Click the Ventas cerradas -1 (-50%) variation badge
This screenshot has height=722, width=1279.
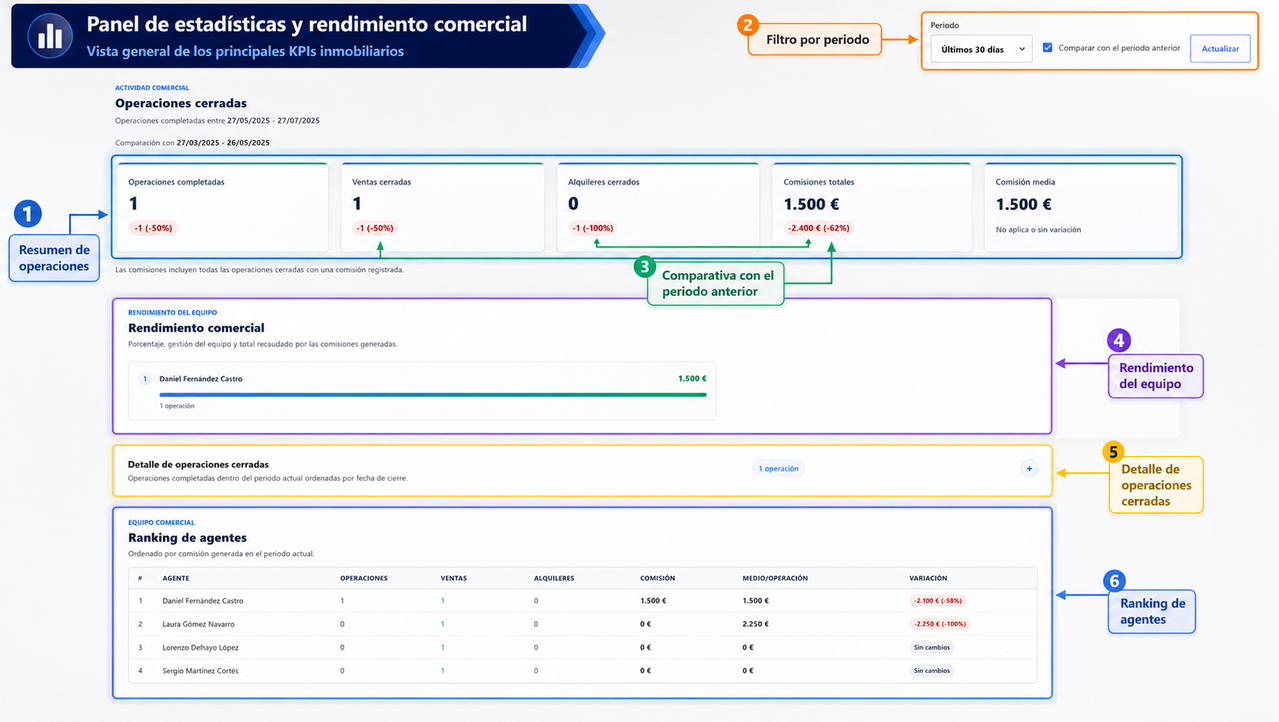click(x=375, y=228)
